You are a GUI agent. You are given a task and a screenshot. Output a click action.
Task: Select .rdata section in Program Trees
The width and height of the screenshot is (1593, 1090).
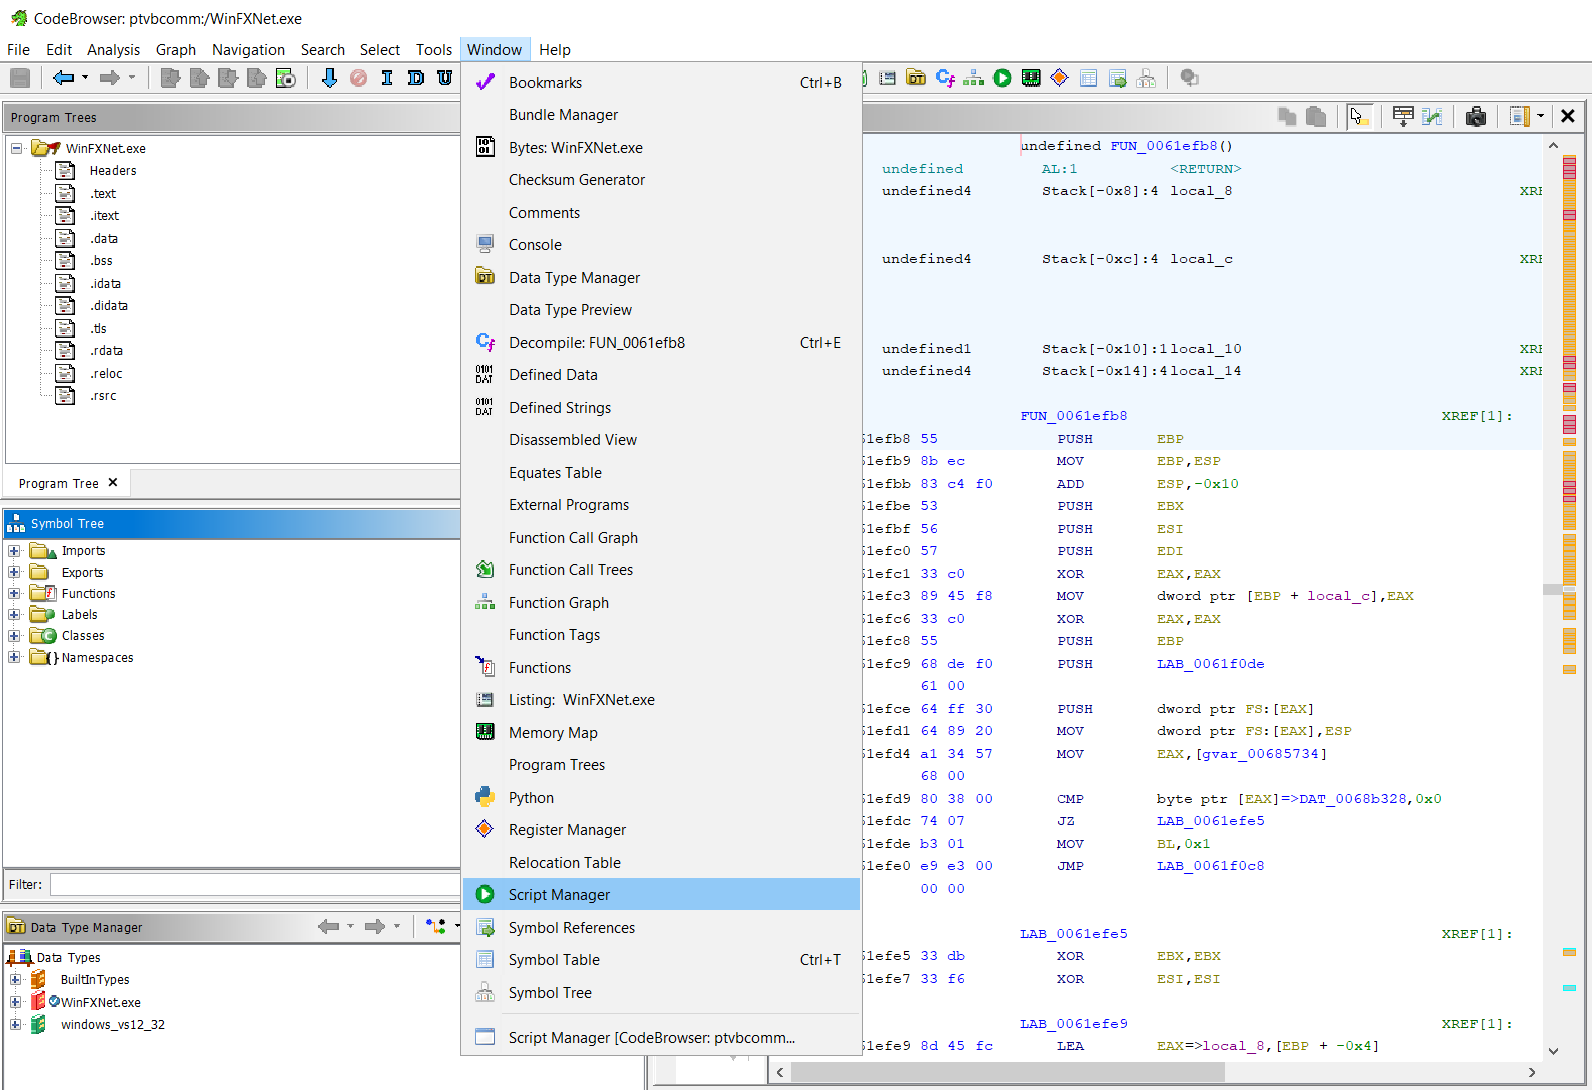[x=106, y=351]
